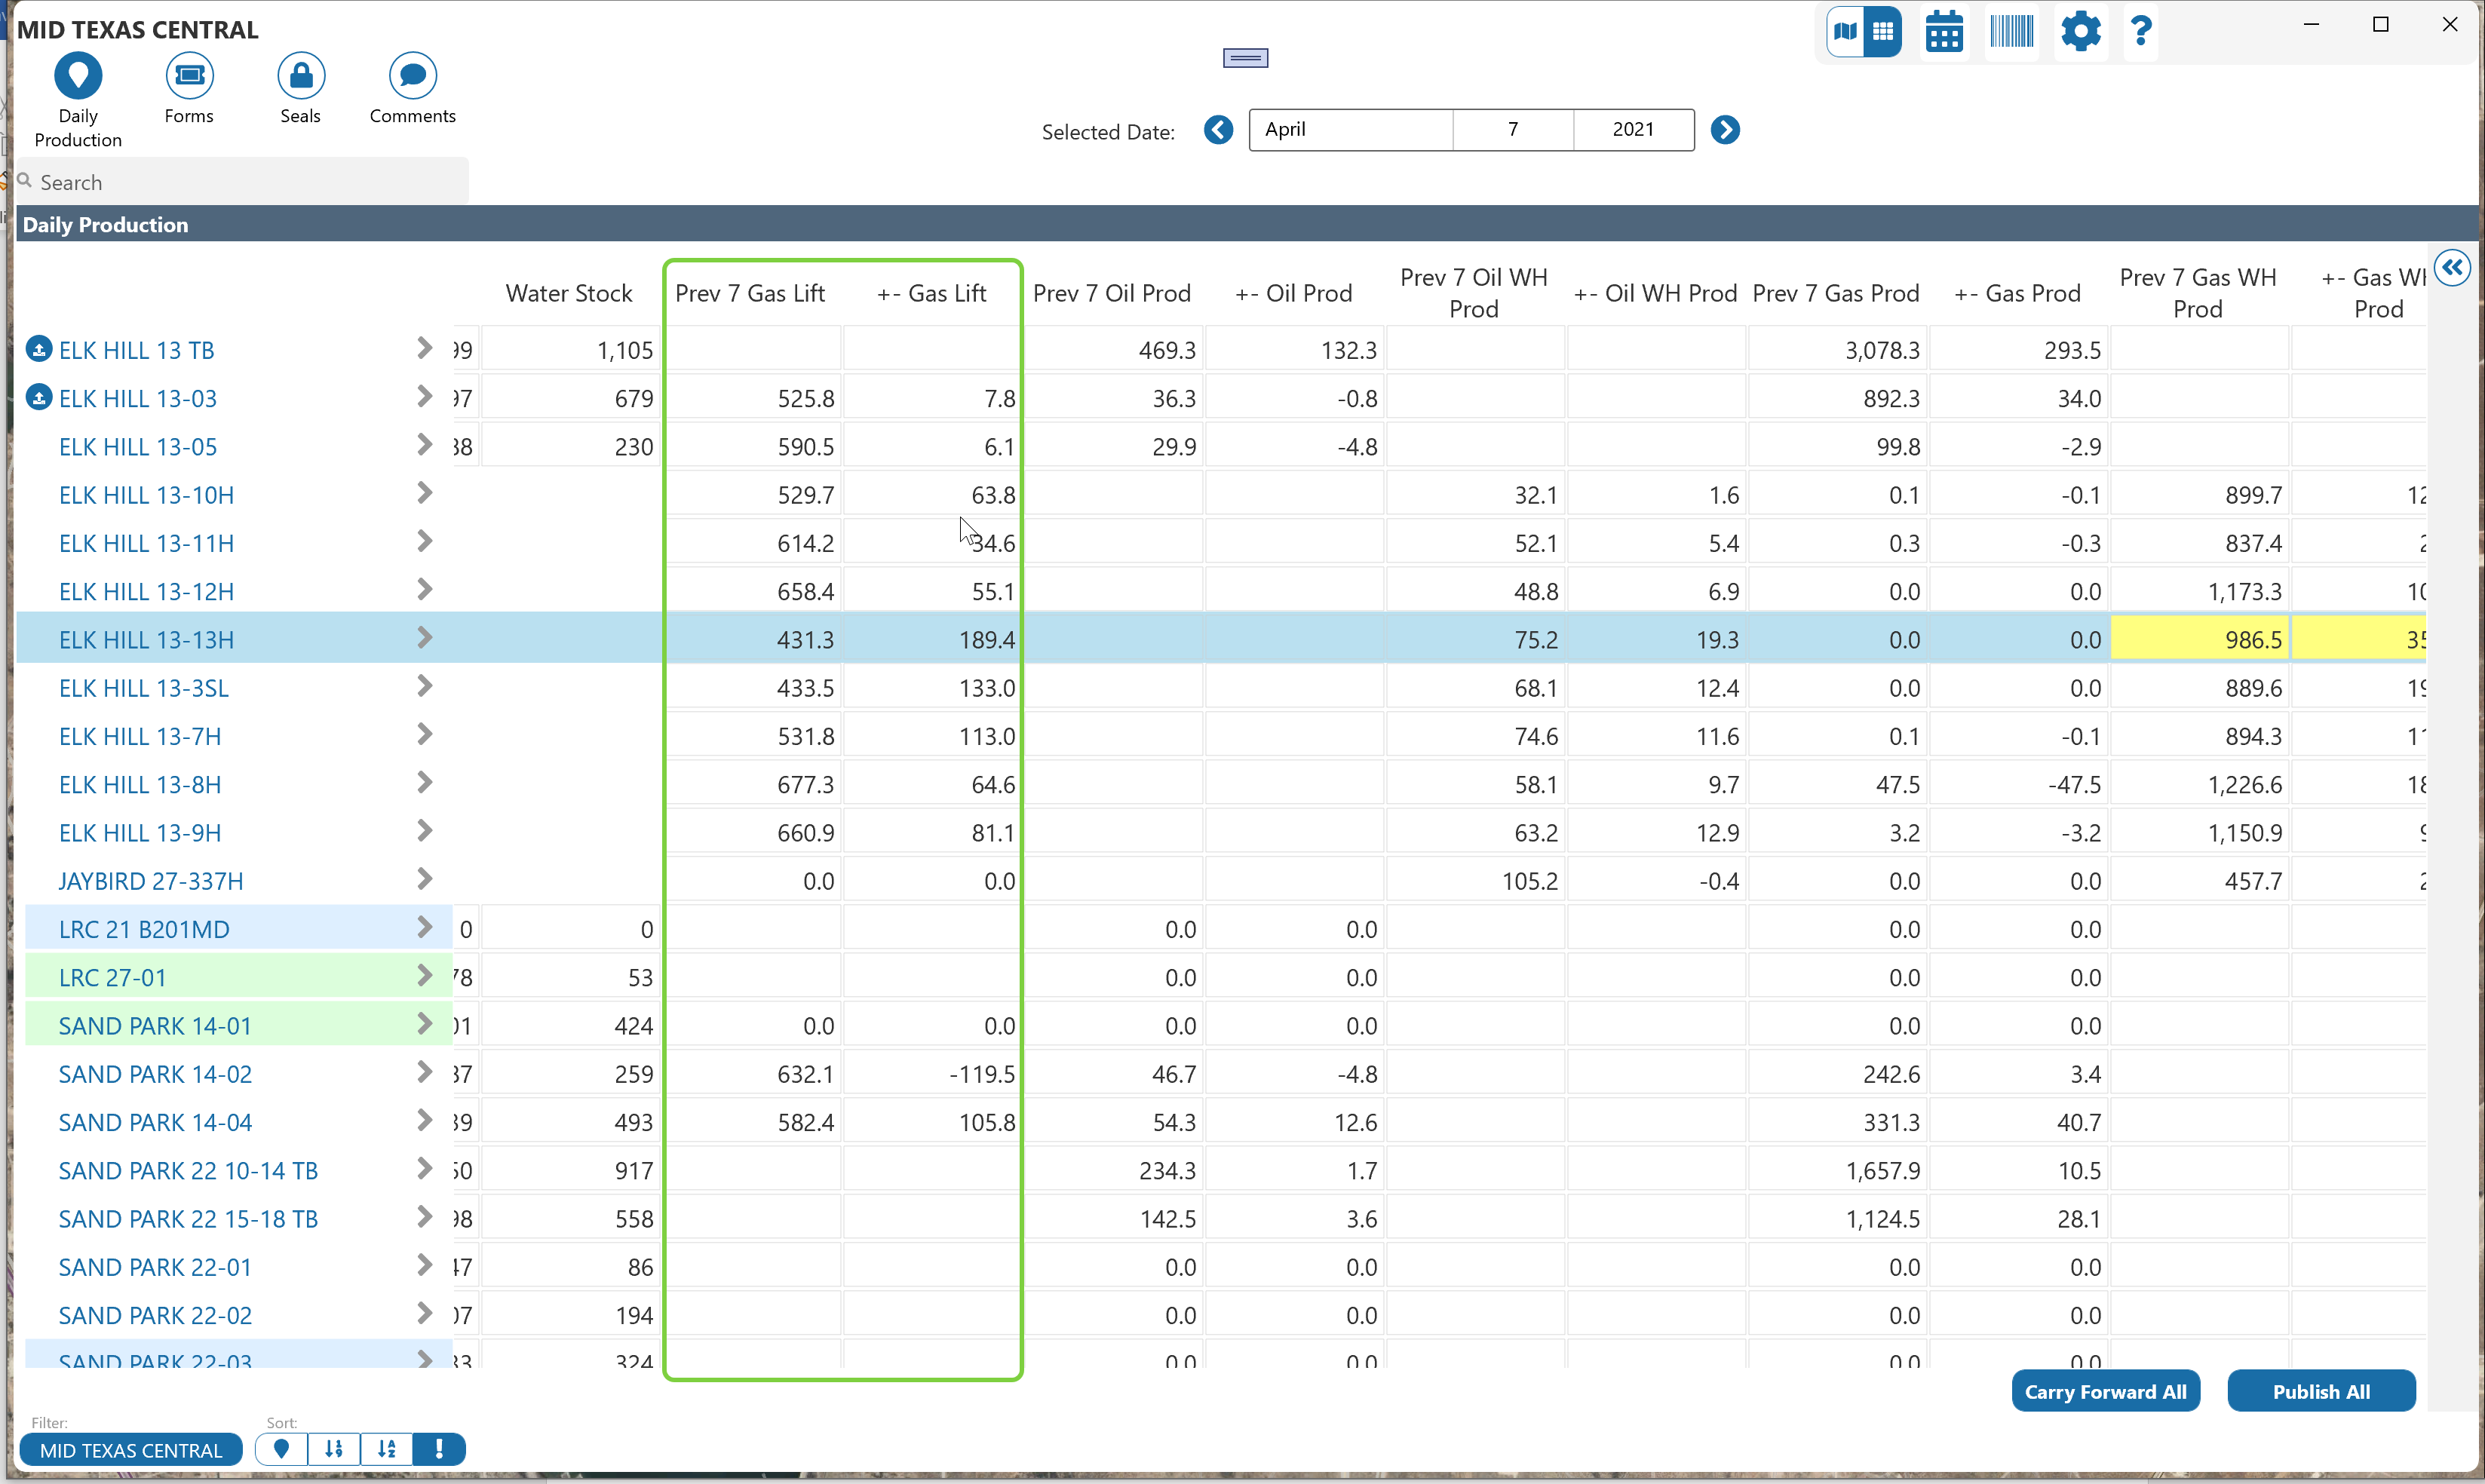Open the Comments speech bubble icon
The image size is (2485, 1484).
412,76
